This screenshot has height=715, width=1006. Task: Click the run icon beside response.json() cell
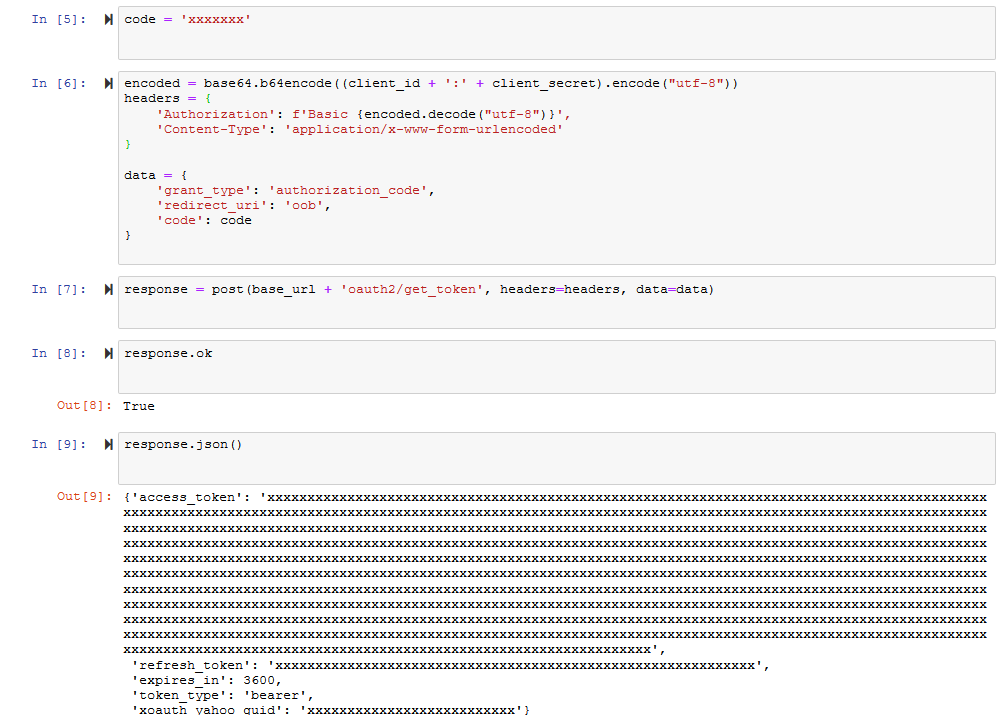click(108, 443)
